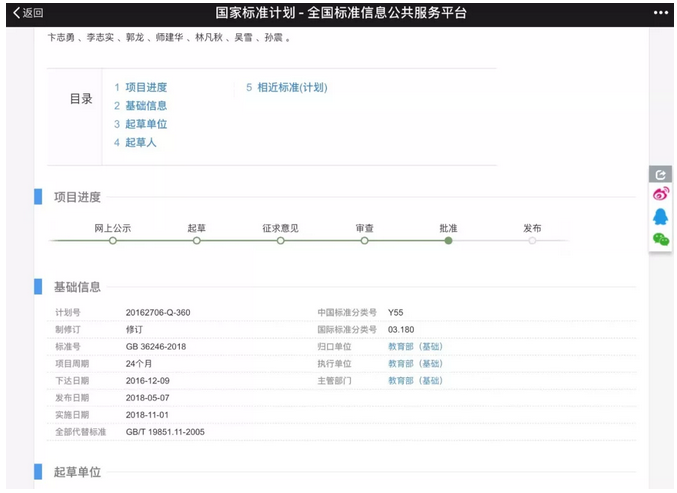
Task: Click the 网上公示 progress node
Action: click(x=113, y=240)
